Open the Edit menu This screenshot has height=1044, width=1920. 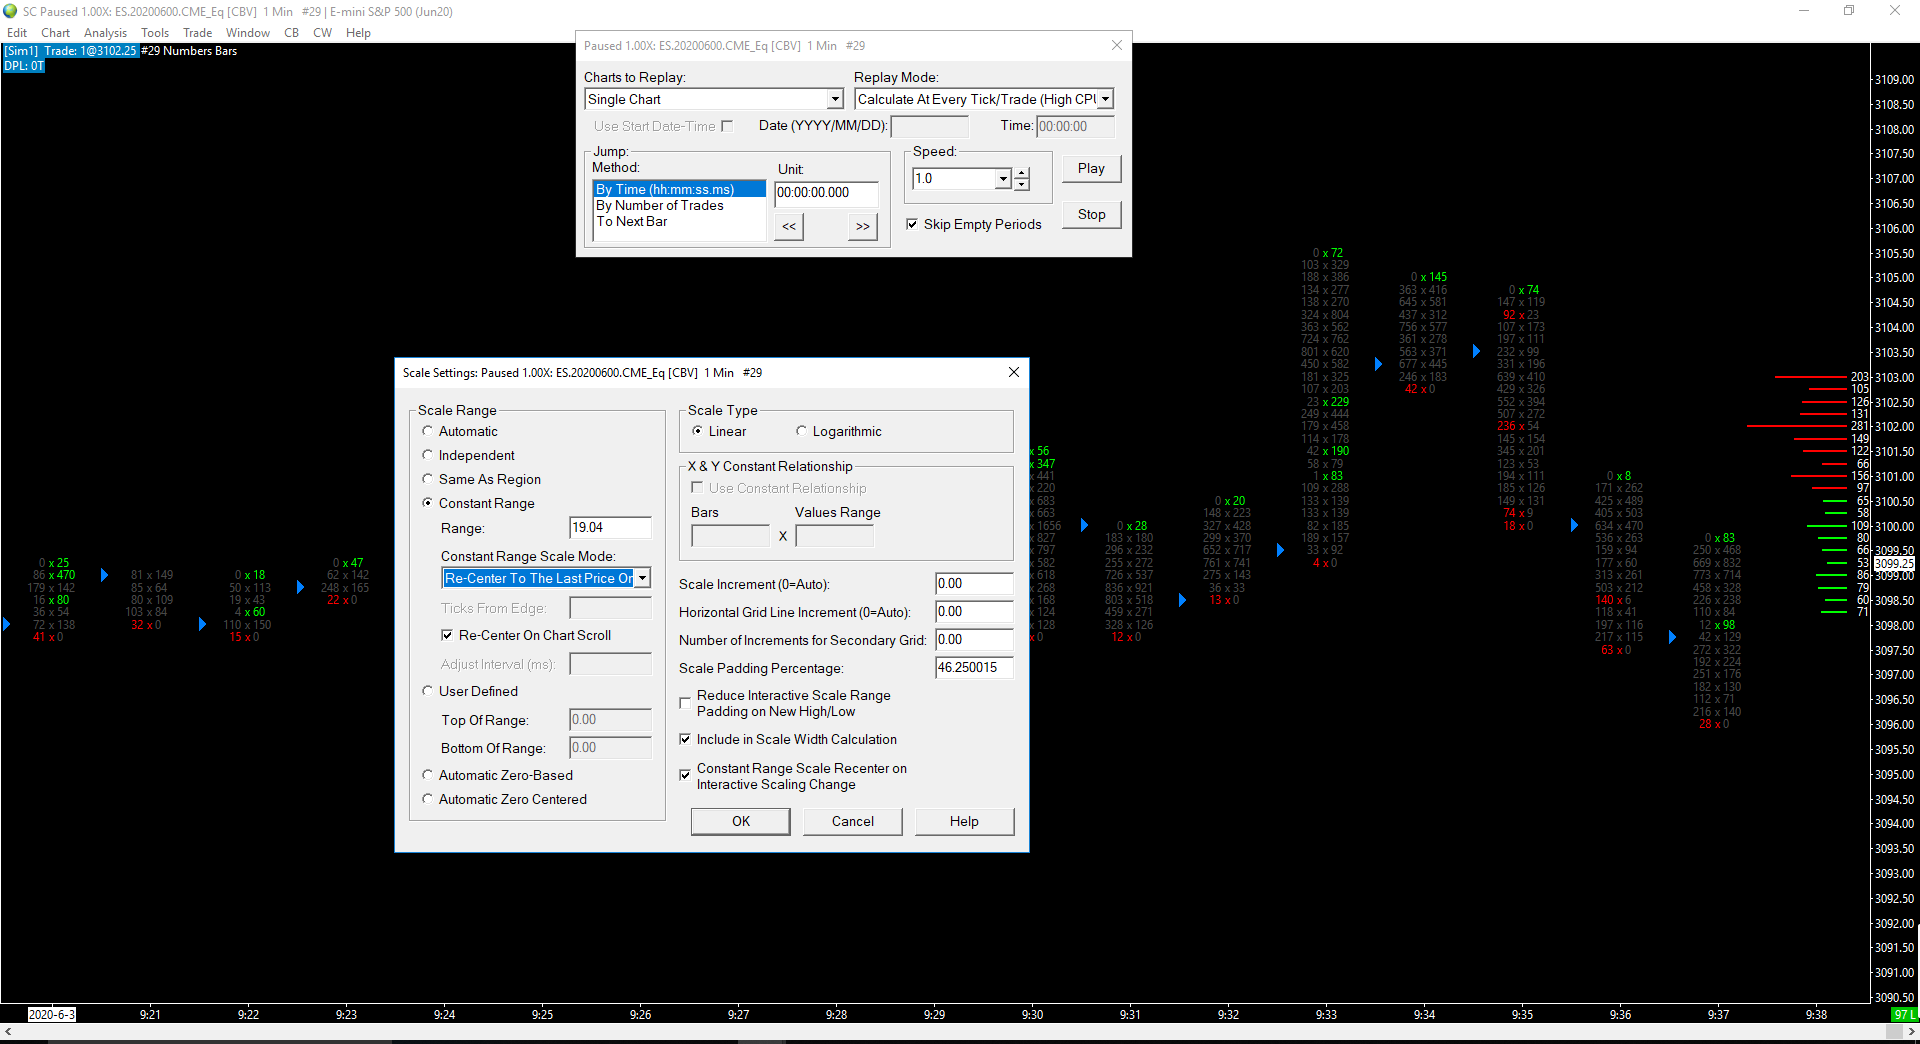pyautogui.click(x=17, y=33)
